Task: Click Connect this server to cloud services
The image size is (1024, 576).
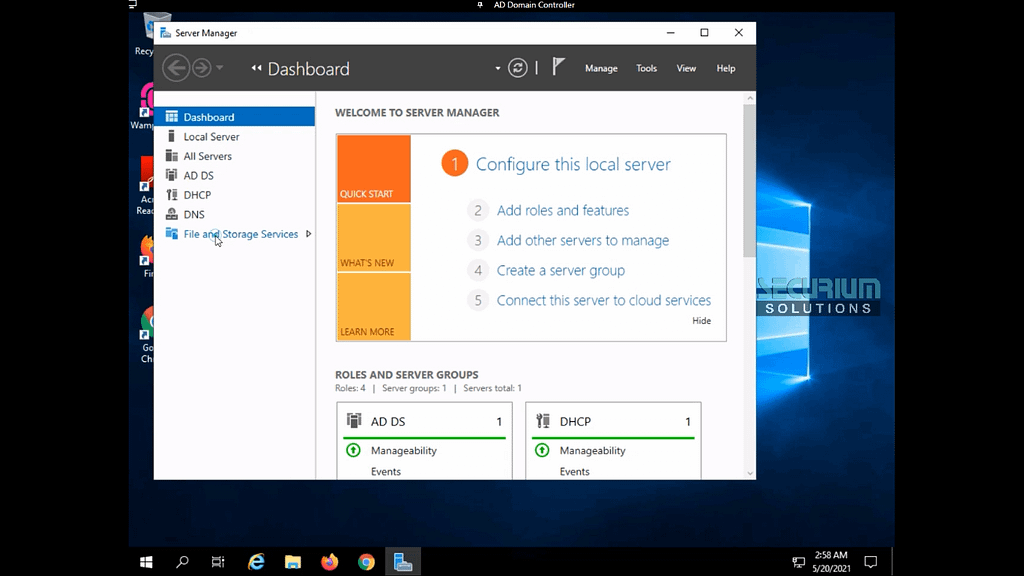Action: point(603,300)
